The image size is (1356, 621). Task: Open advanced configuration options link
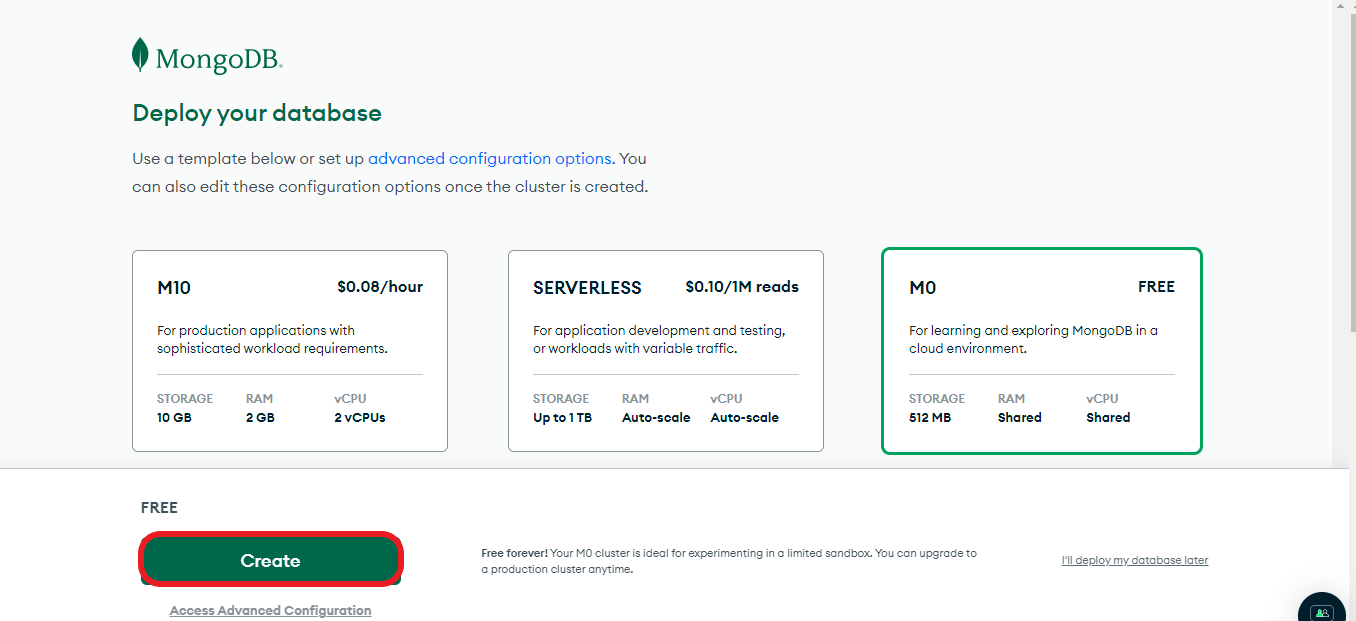click(490, 158)
